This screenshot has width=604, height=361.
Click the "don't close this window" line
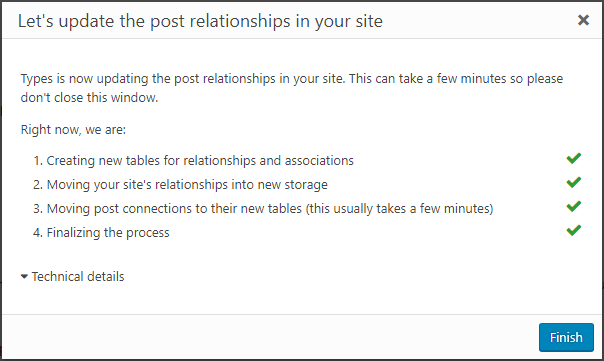coord(89,97)
